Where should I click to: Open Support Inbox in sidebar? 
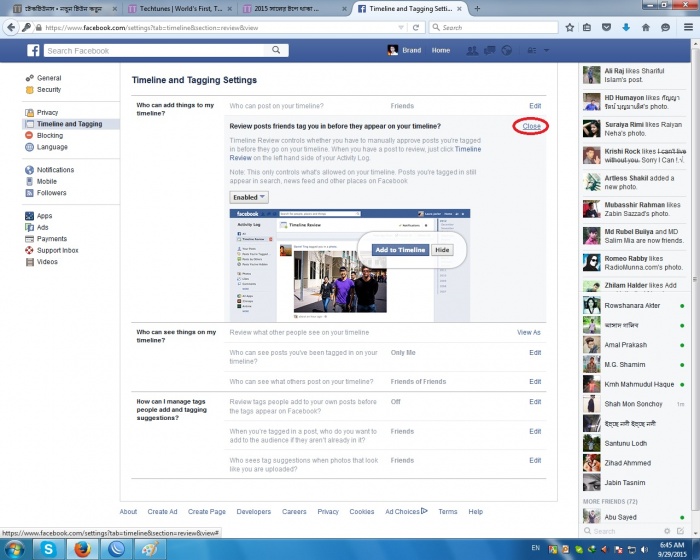(57, 251)
